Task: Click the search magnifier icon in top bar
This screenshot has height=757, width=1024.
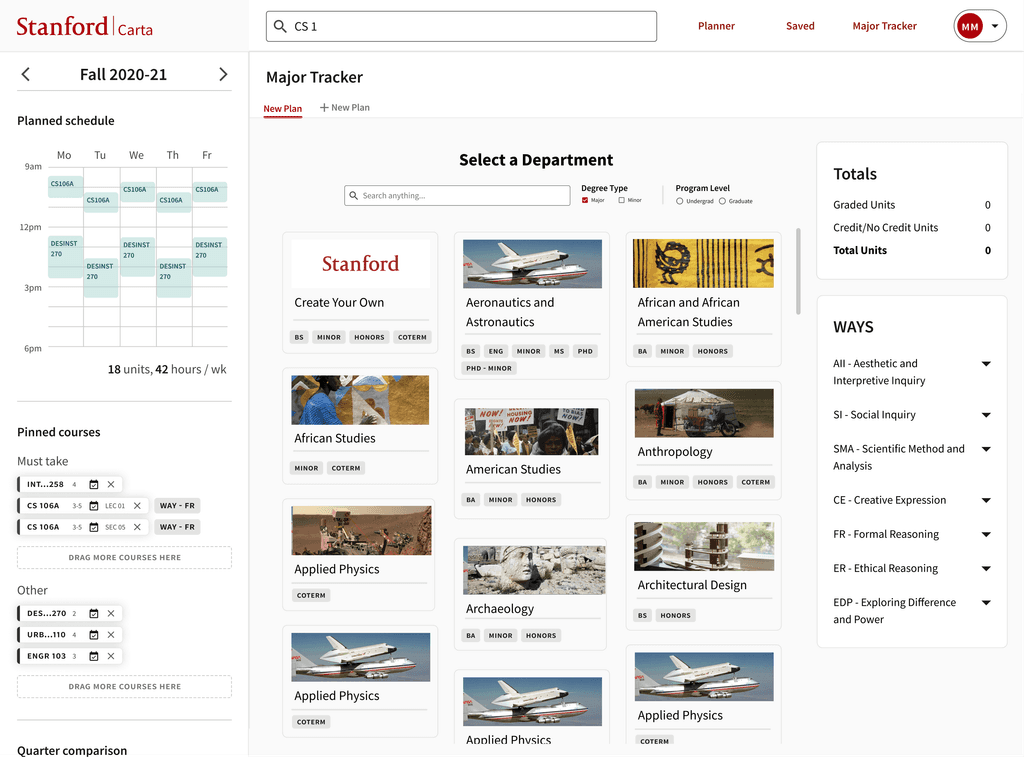Action: (280, 26)
